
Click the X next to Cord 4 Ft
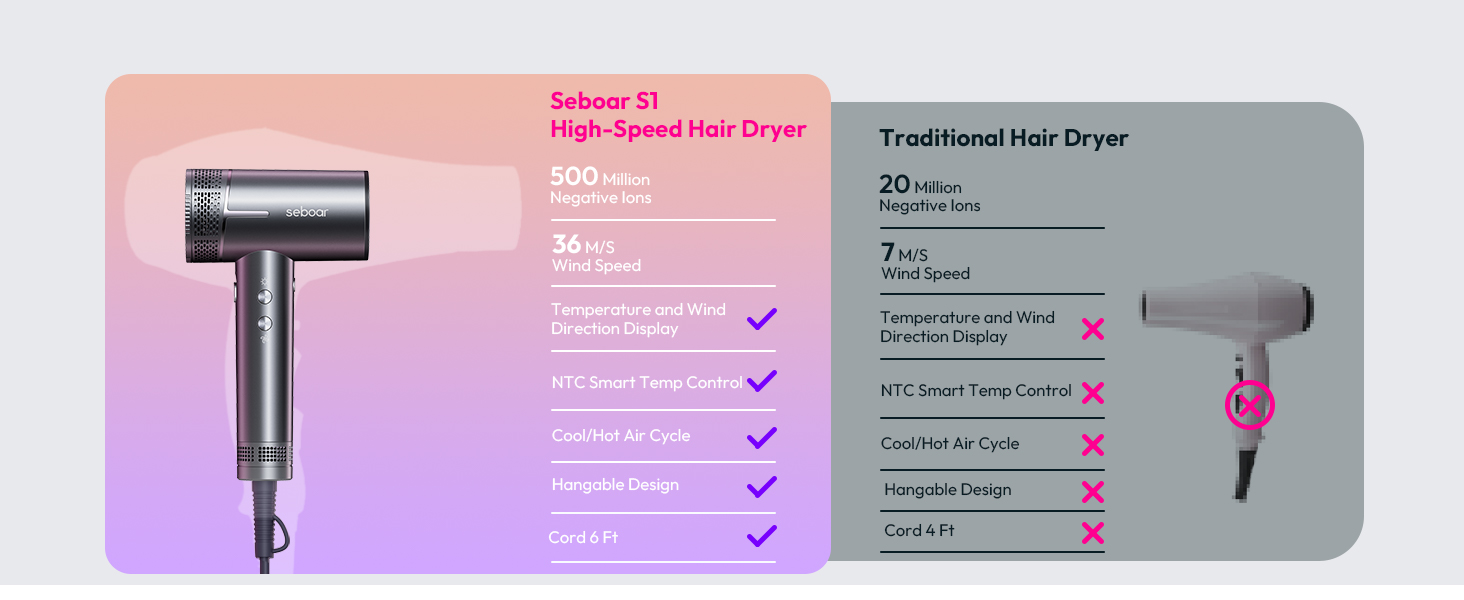click(1093, 531)
